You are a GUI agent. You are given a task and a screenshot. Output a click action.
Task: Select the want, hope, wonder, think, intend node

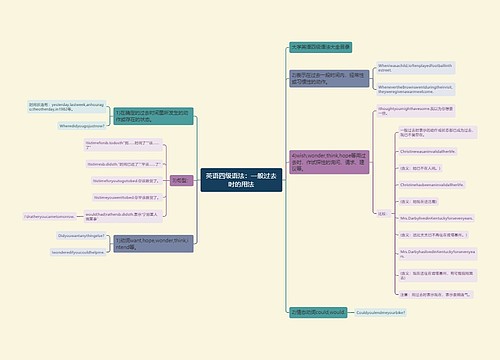click(x=153, y=244)
